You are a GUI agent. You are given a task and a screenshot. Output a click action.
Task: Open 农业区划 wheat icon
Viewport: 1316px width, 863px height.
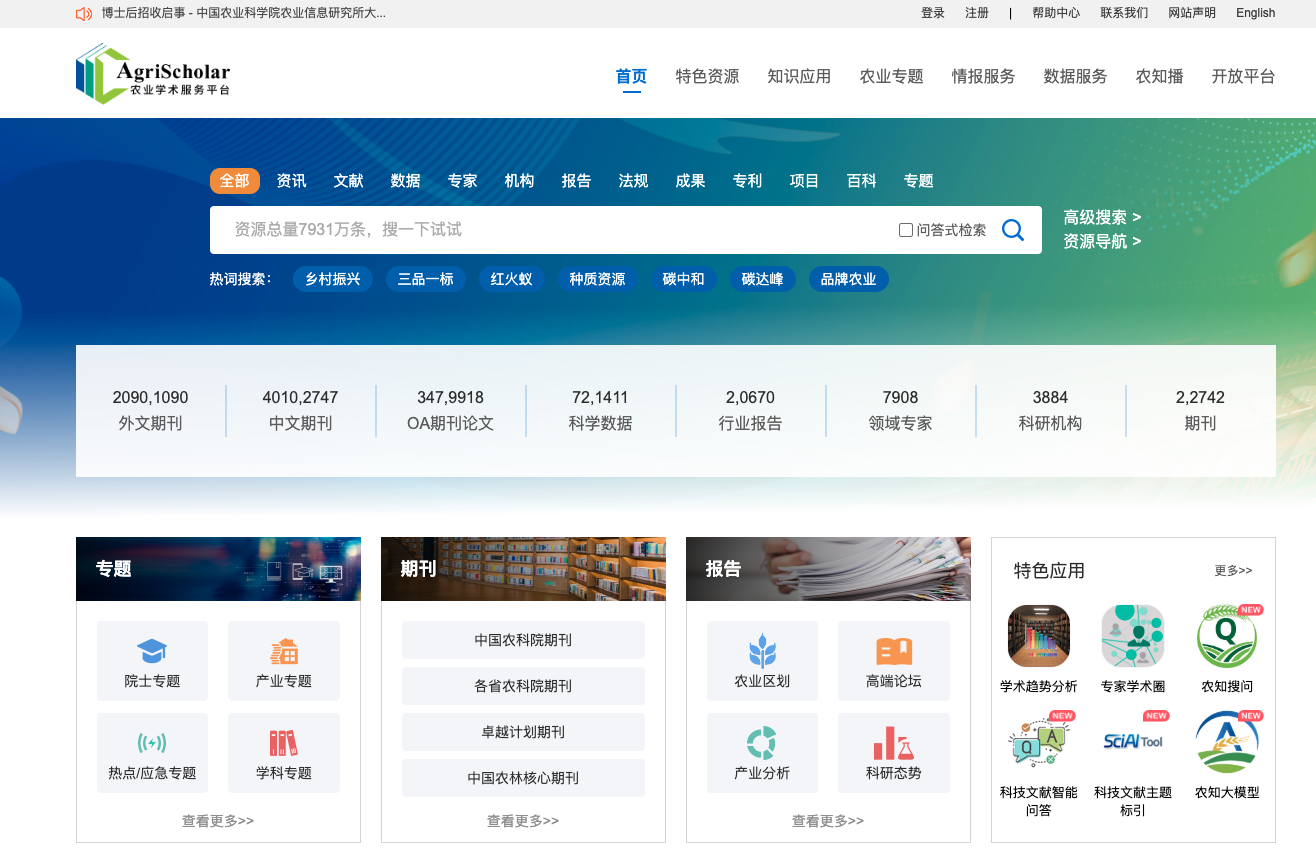click(x=762, y=652)
